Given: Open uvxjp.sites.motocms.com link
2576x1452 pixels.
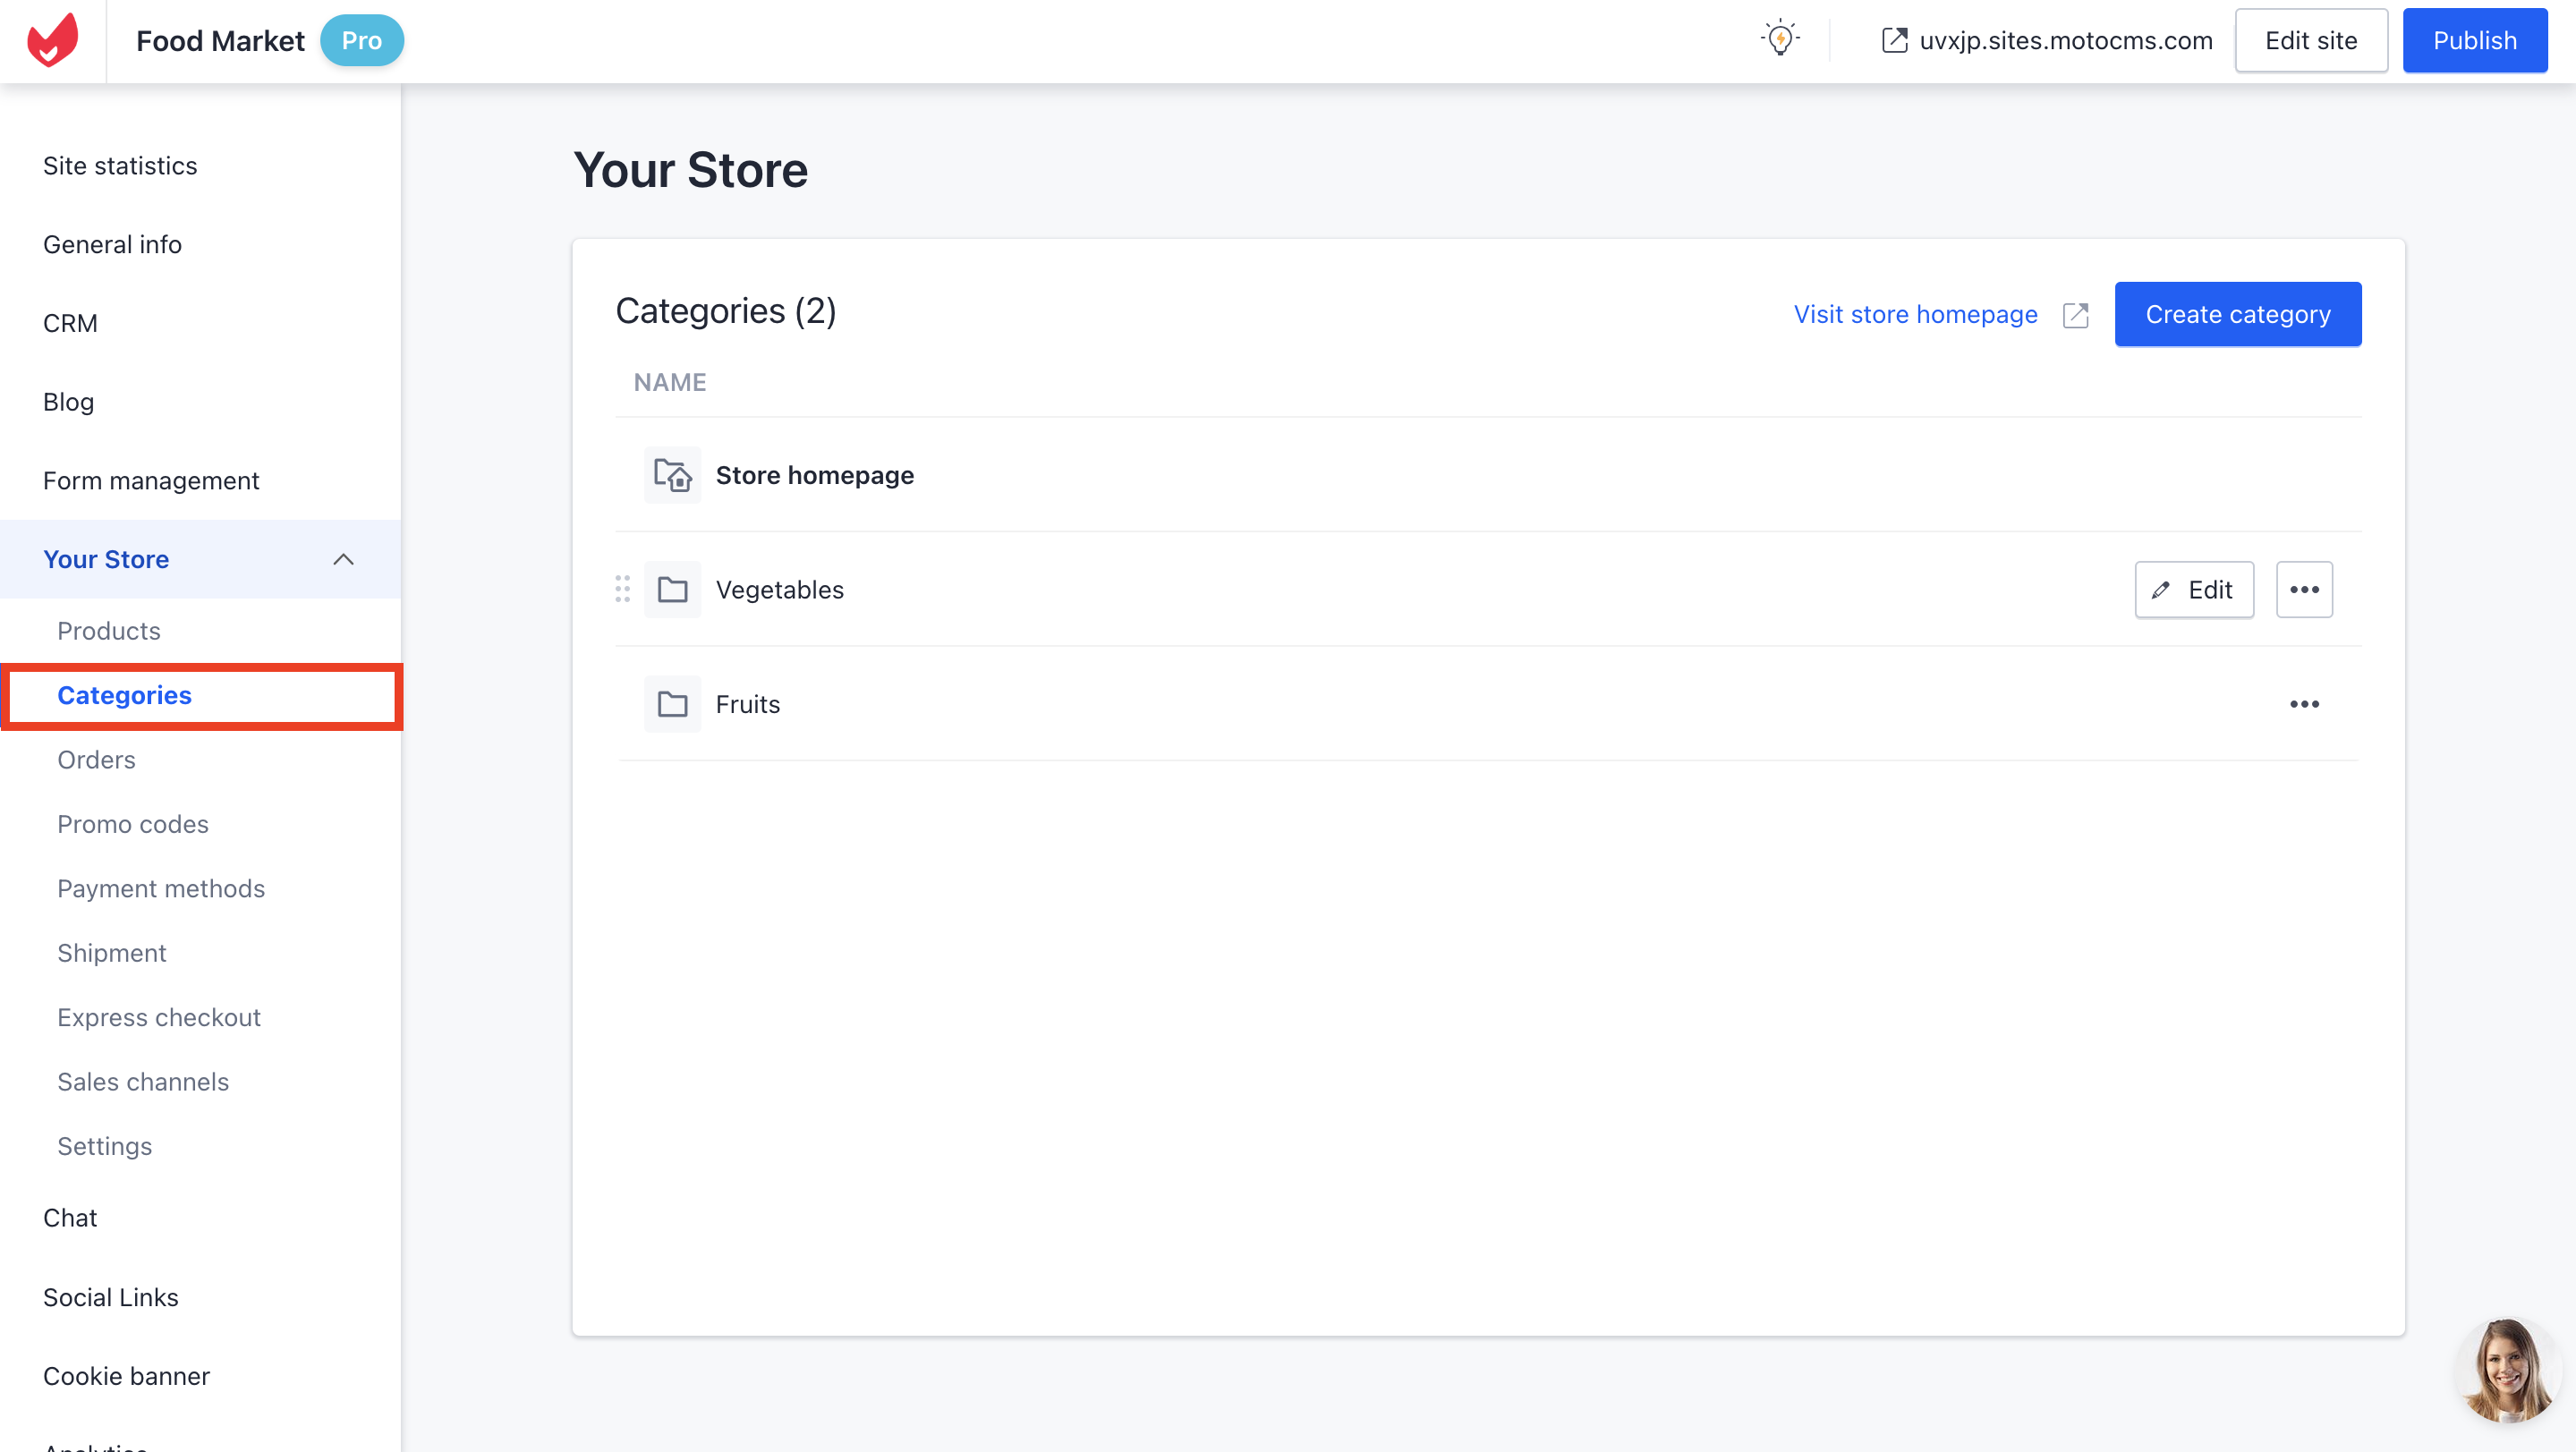Looking at the screenshot, I should 2066,40.
